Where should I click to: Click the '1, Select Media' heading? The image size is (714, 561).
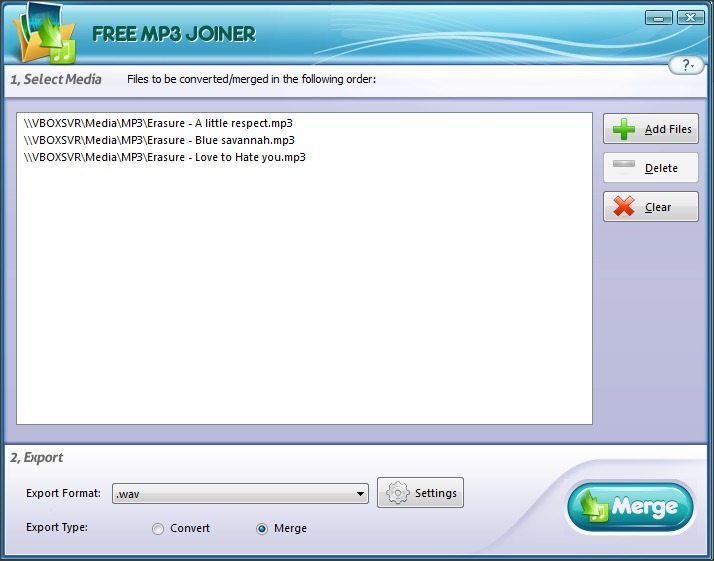tap(56, 79)
